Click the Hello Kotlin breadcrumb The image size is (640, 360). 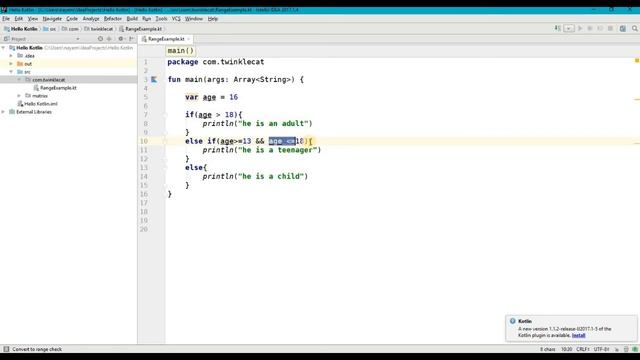click(x=21, y=29)
